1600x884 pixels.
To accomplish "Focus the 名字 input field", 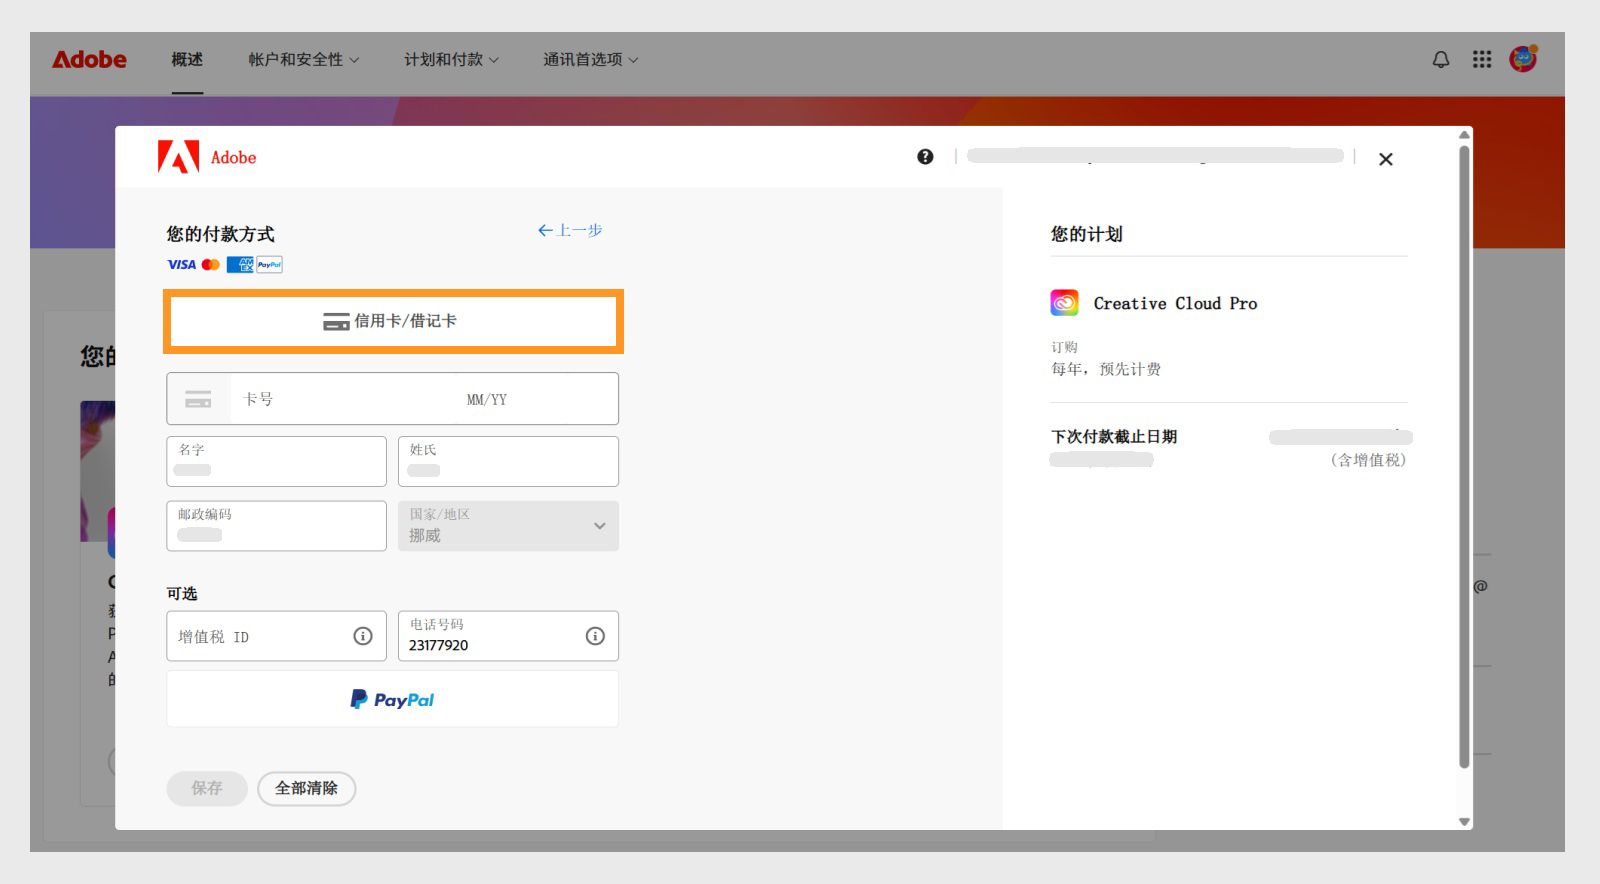I will (x=276, y=461).
